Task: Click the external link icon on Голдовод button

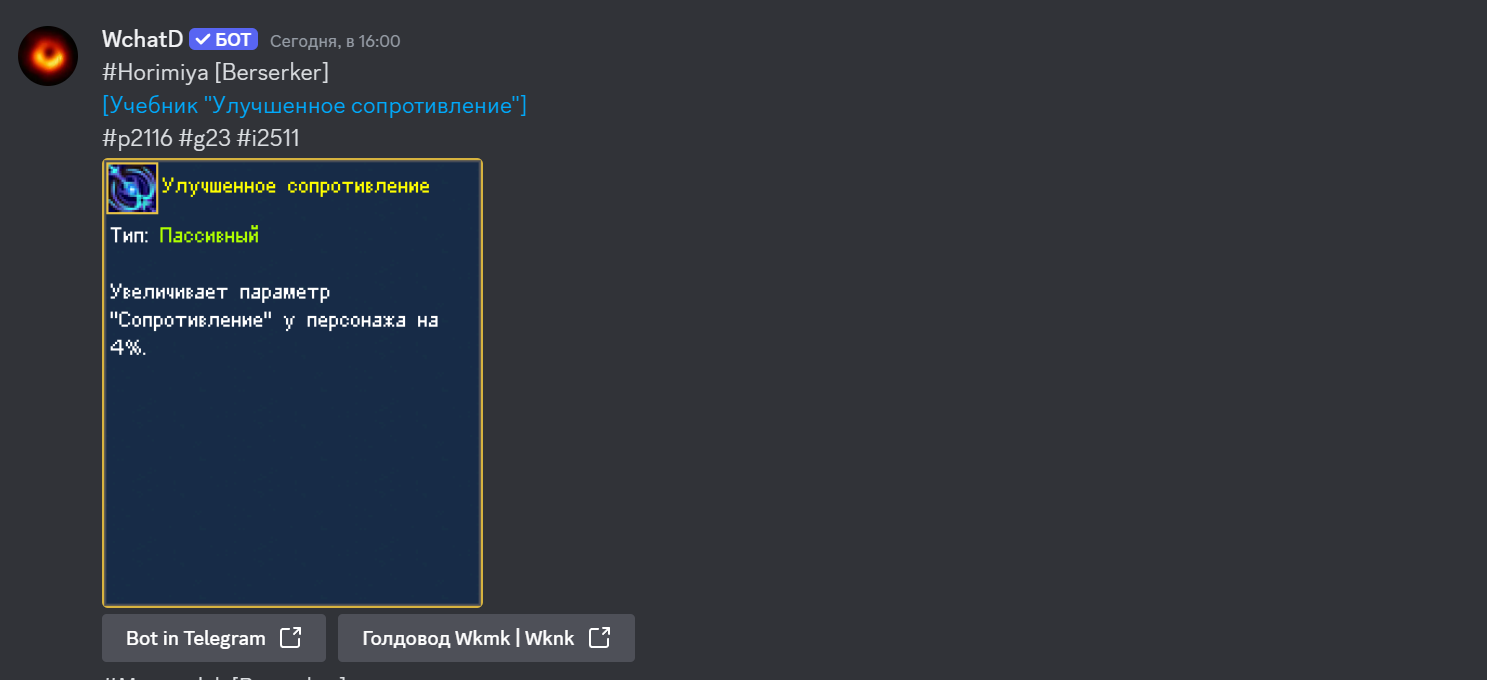Action: point(599,638)
